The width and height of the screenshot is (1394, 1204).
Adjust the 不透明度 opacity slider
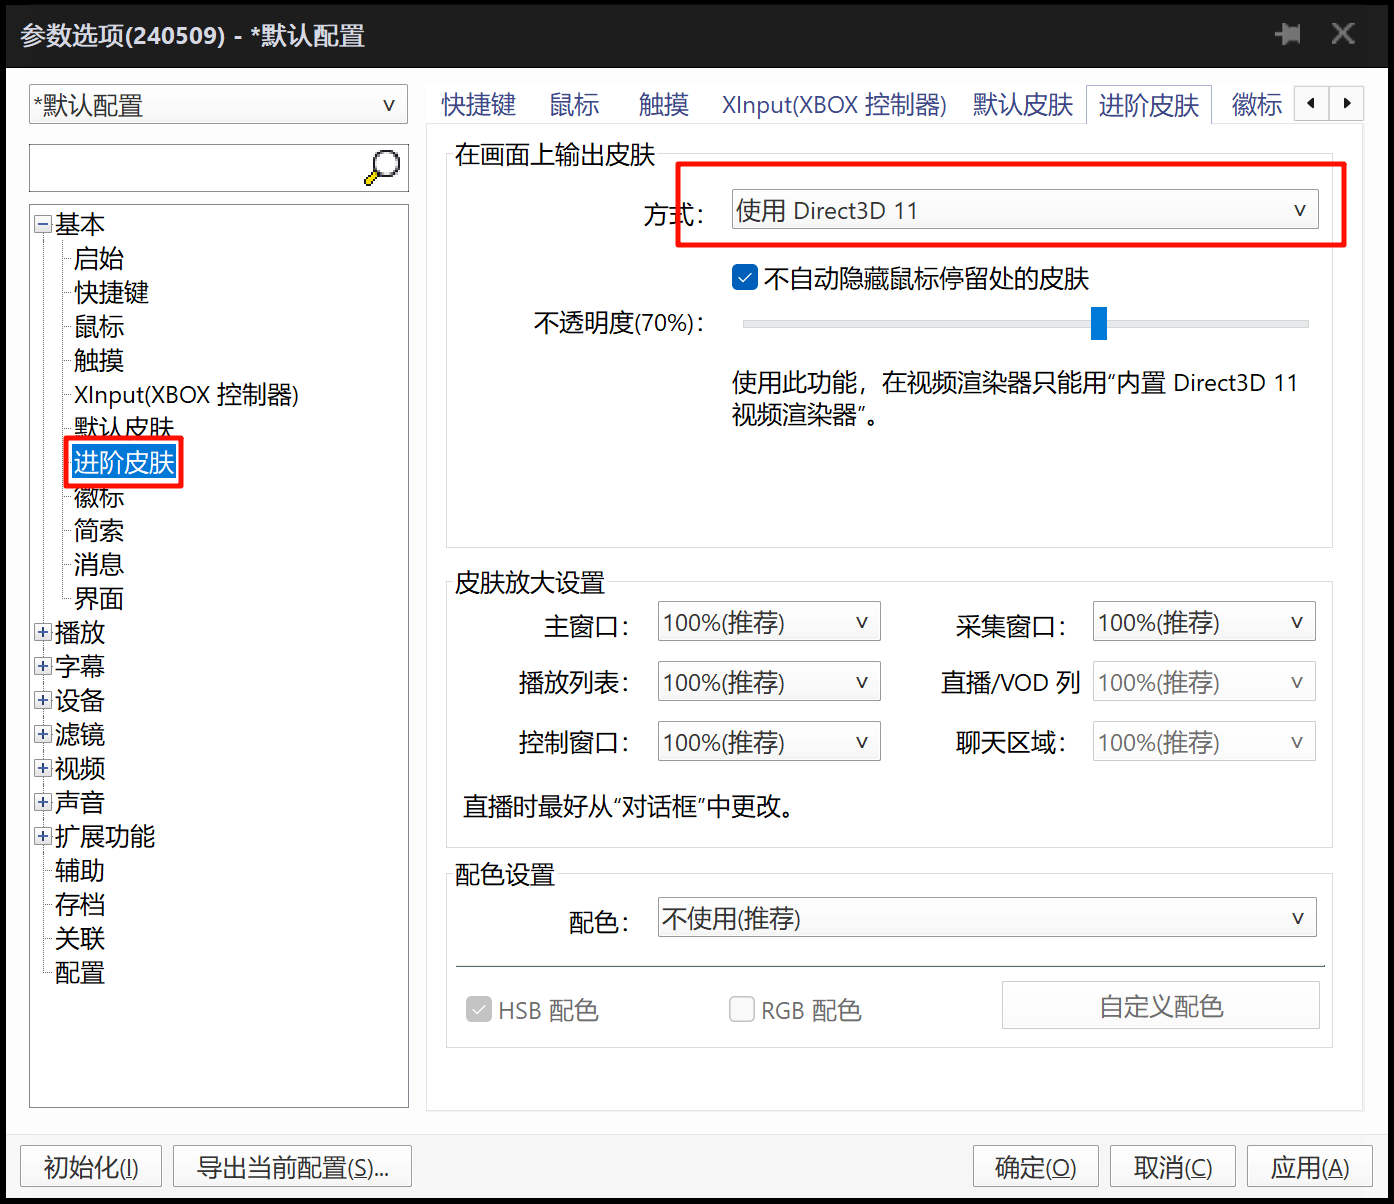click(1099, 323)
